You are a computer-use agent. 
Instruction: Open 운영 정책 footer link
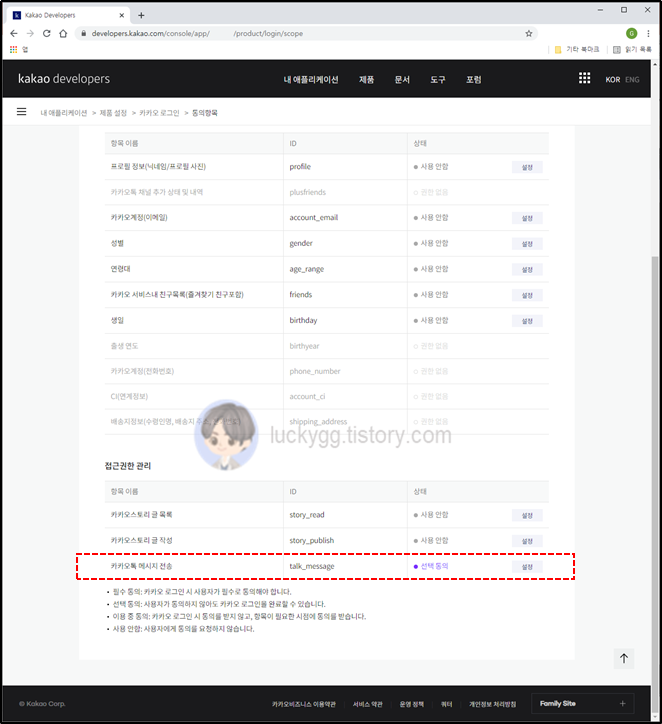point(412,704)
